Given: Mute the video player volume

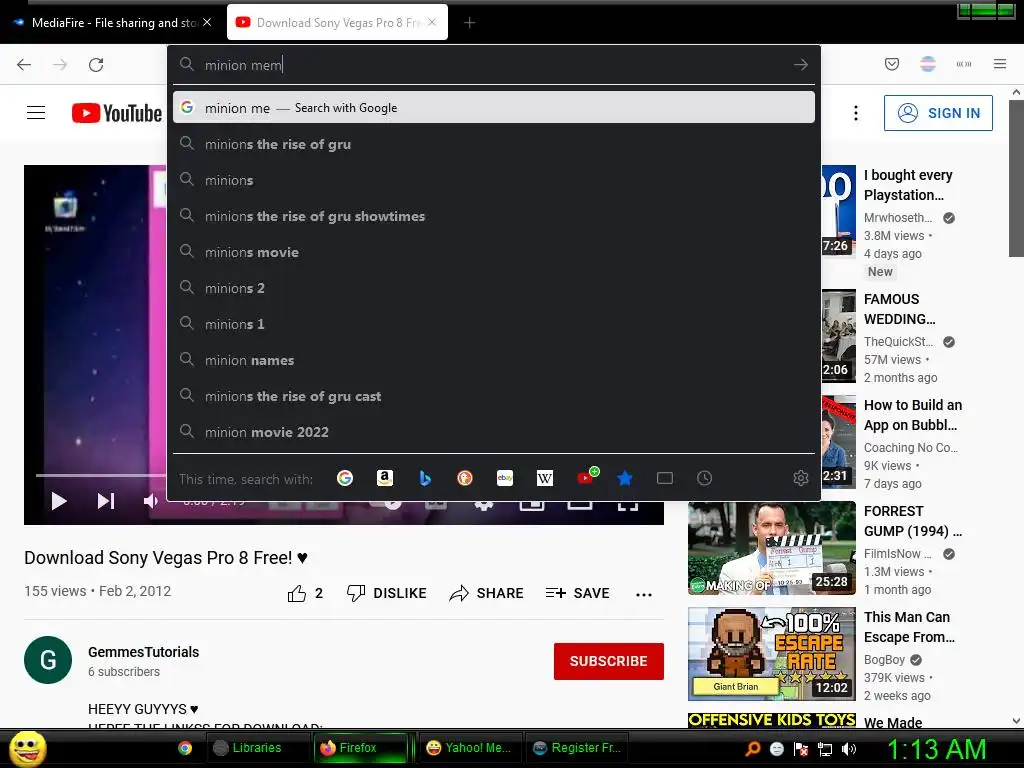Looking at the screenshot, I should point(151,501).
